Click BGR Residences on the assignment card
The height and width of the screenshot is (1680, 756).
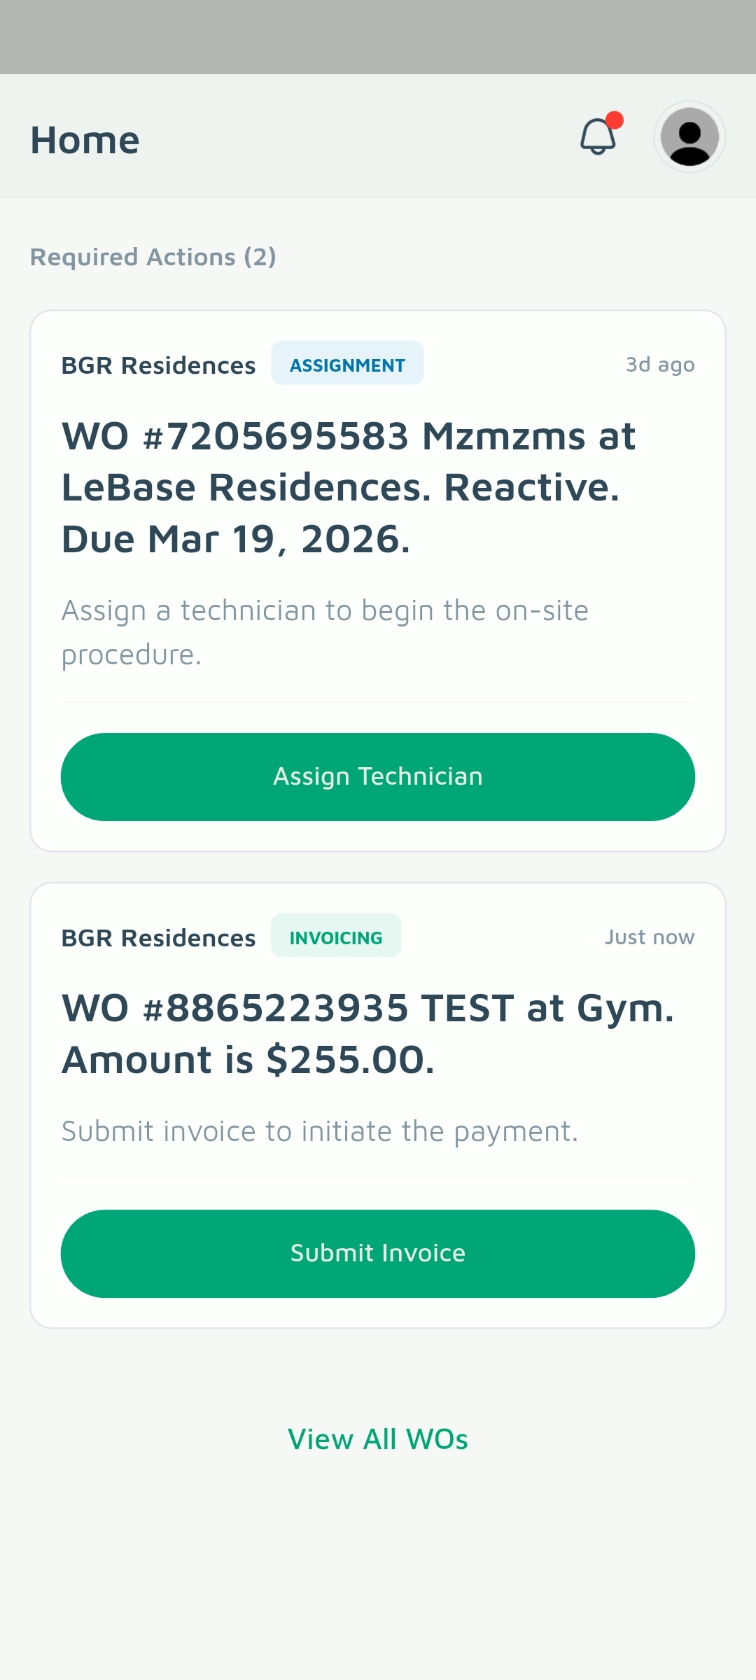[x=158, y=366]
